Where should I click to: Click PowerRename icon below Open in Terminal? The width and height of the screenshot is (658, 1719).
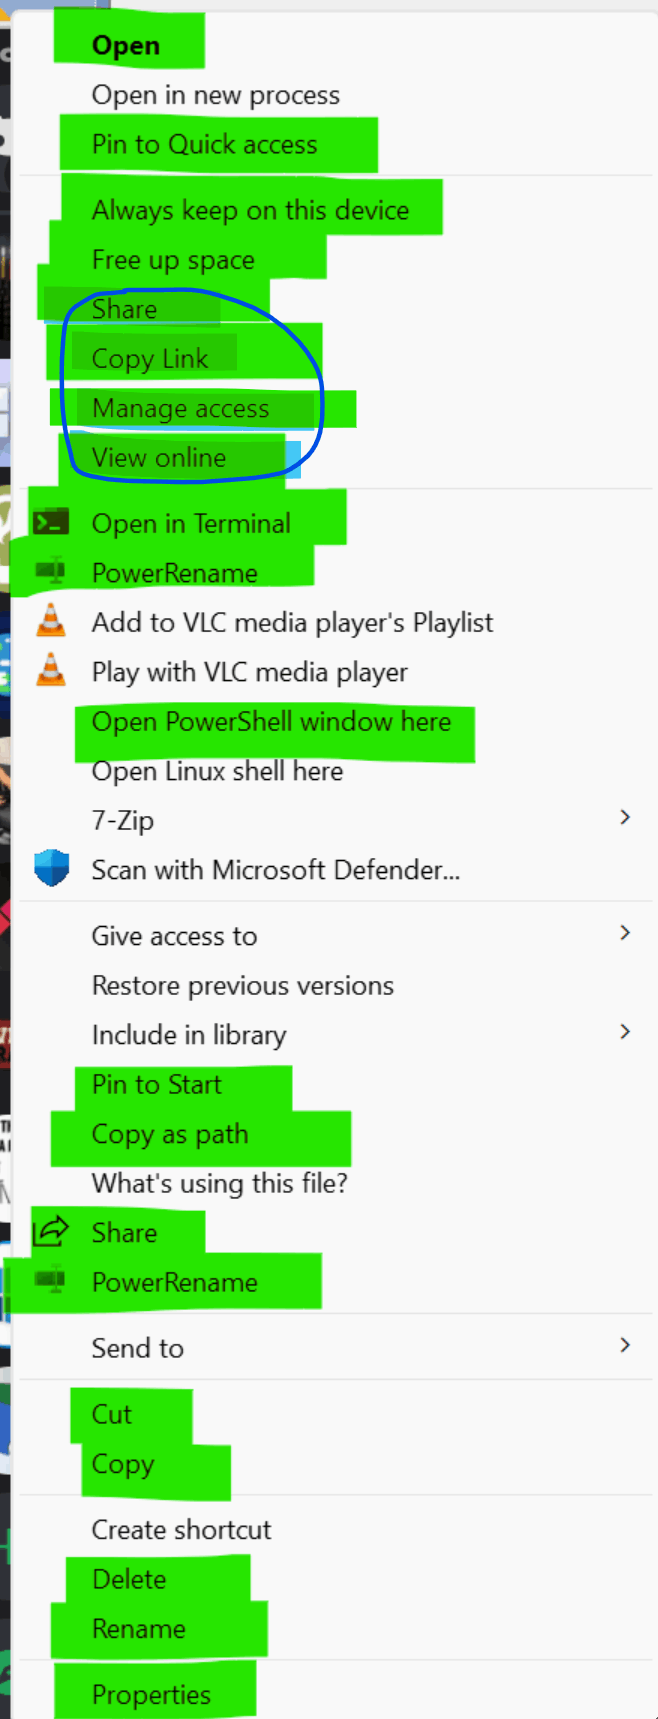pyautogui.click(x=51, y=572)
